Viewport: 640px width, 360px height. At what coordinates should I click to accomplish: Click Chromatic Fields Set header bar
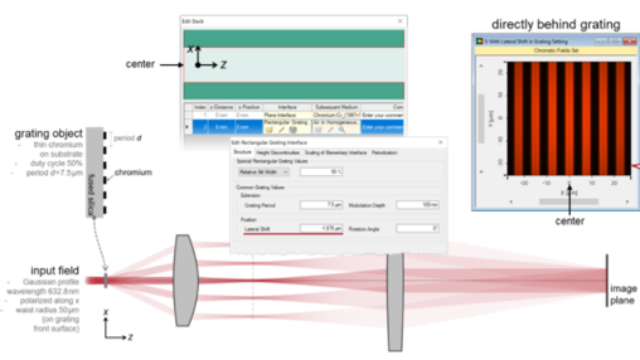(x=556, y=51)
